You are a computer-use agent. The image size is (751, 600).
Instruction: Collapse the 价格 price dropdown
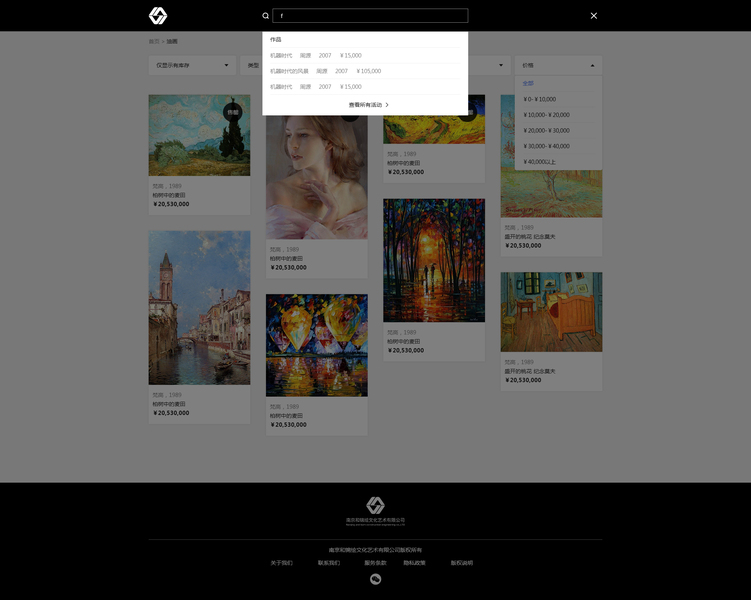(x=558, y=65)
